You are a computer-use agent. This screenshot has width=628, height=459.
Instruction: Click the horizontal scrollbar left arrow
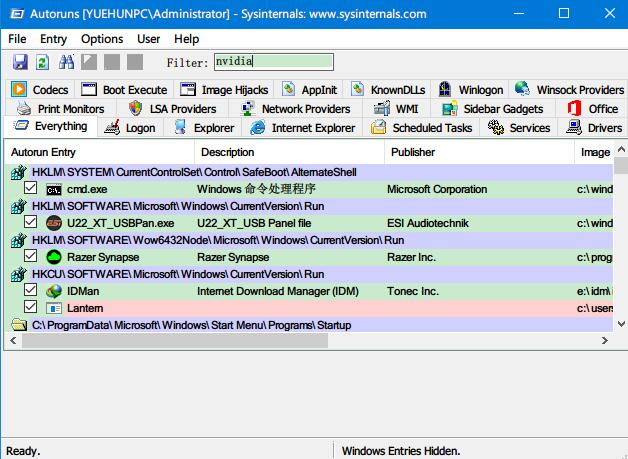(x=13, y=340)
